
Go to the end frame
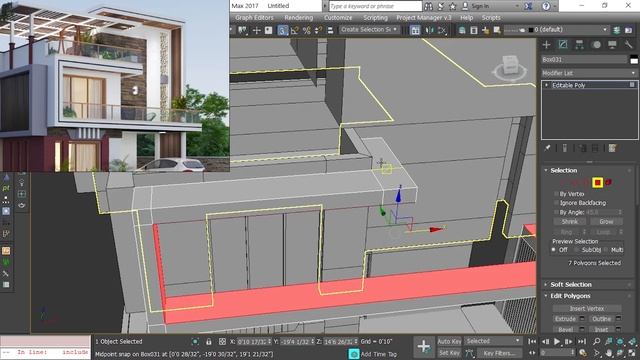[582, 341]
